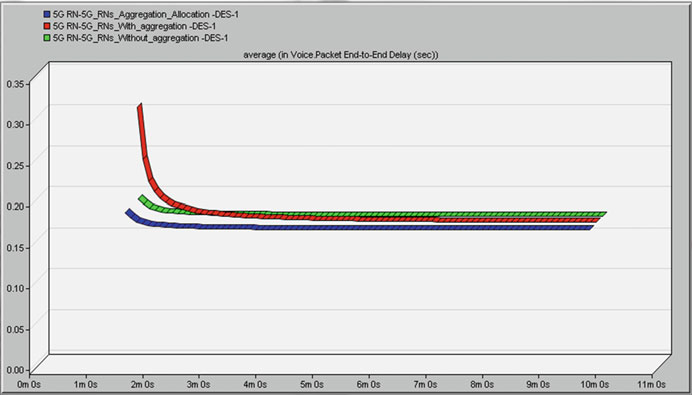
Task: Click the 0m 0s time axis label
Action: point(29,384)
